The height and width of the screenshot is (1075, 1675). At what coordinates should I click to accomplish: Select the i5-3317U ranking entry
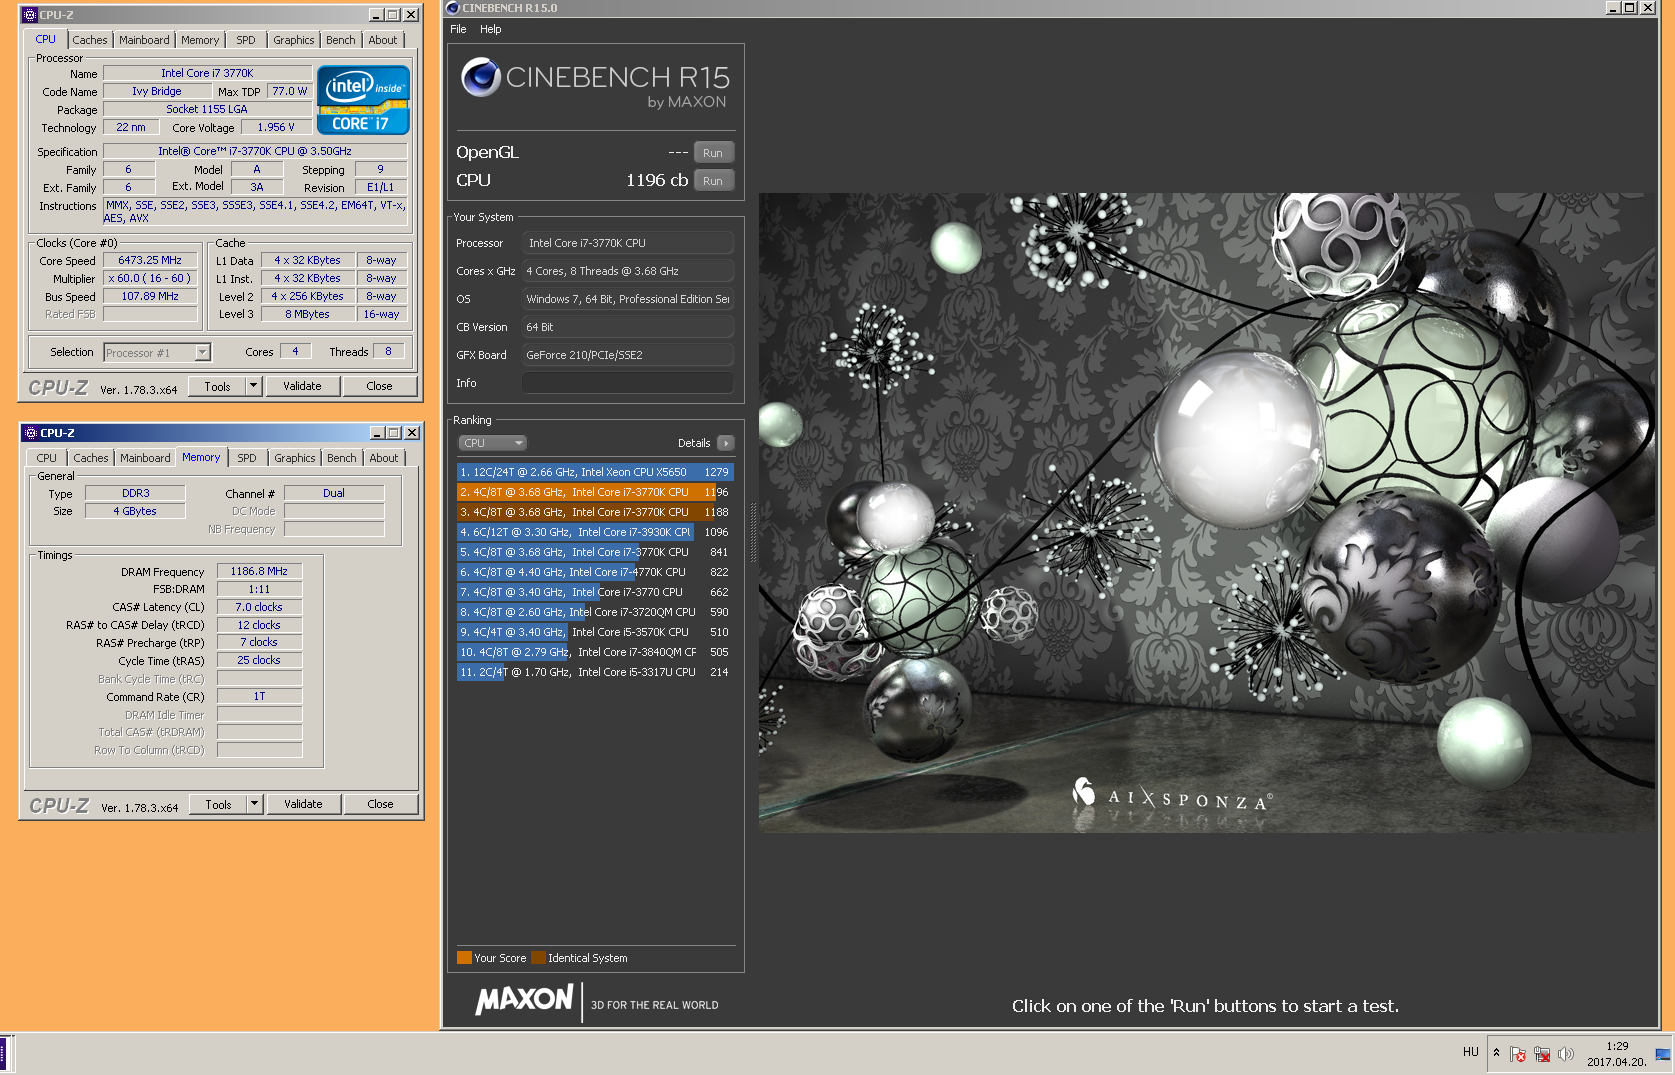click(x=595, y=672)
